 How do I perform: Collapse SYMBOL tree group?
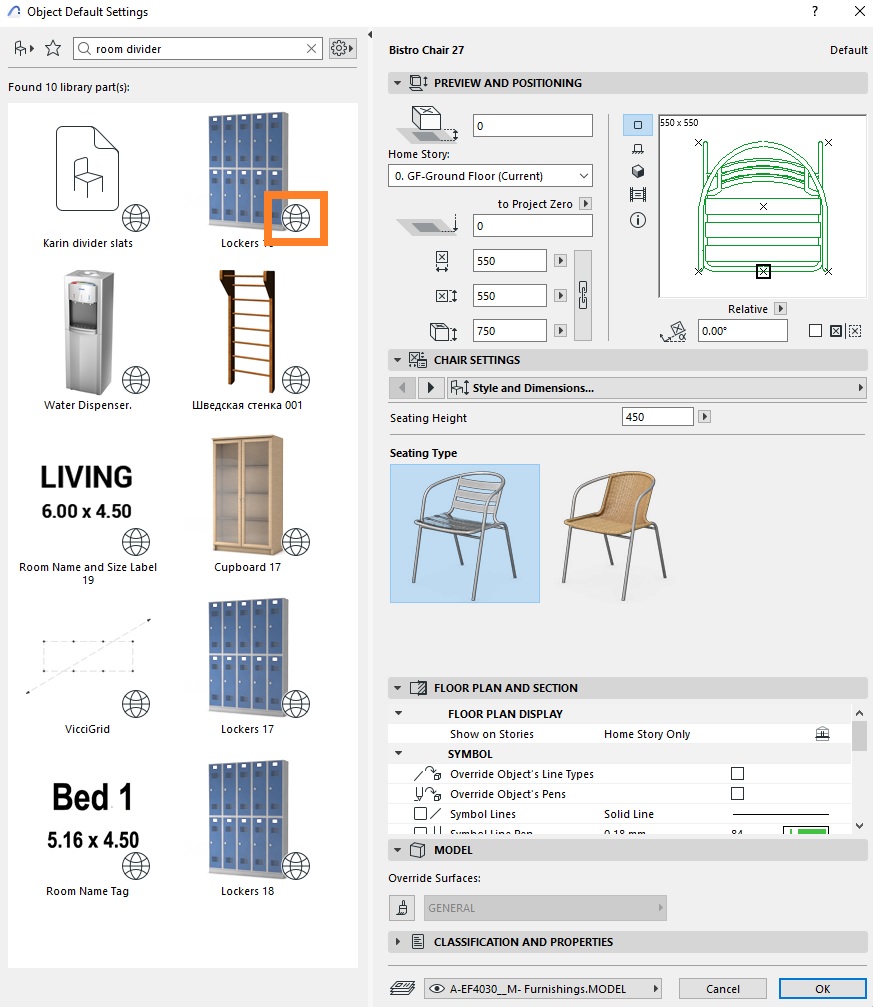398,753
